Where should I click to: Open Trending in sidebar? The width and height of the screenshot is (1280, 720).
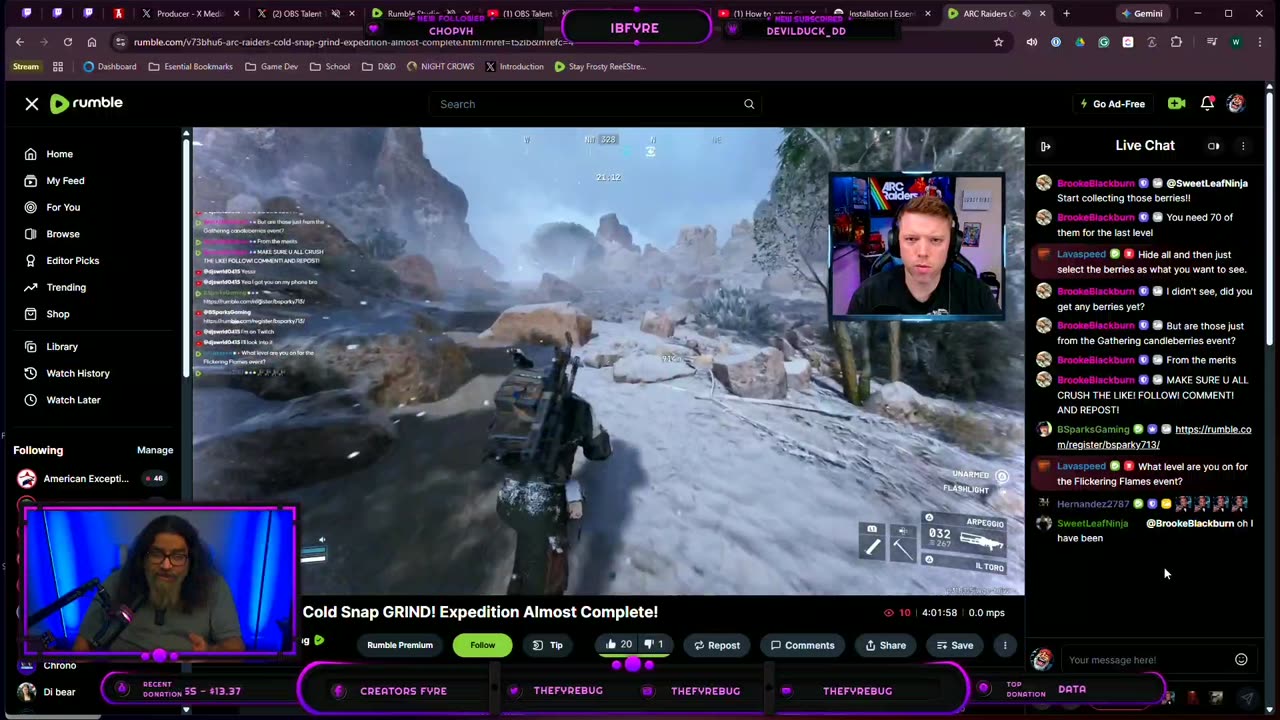click(x=66, y=287)
